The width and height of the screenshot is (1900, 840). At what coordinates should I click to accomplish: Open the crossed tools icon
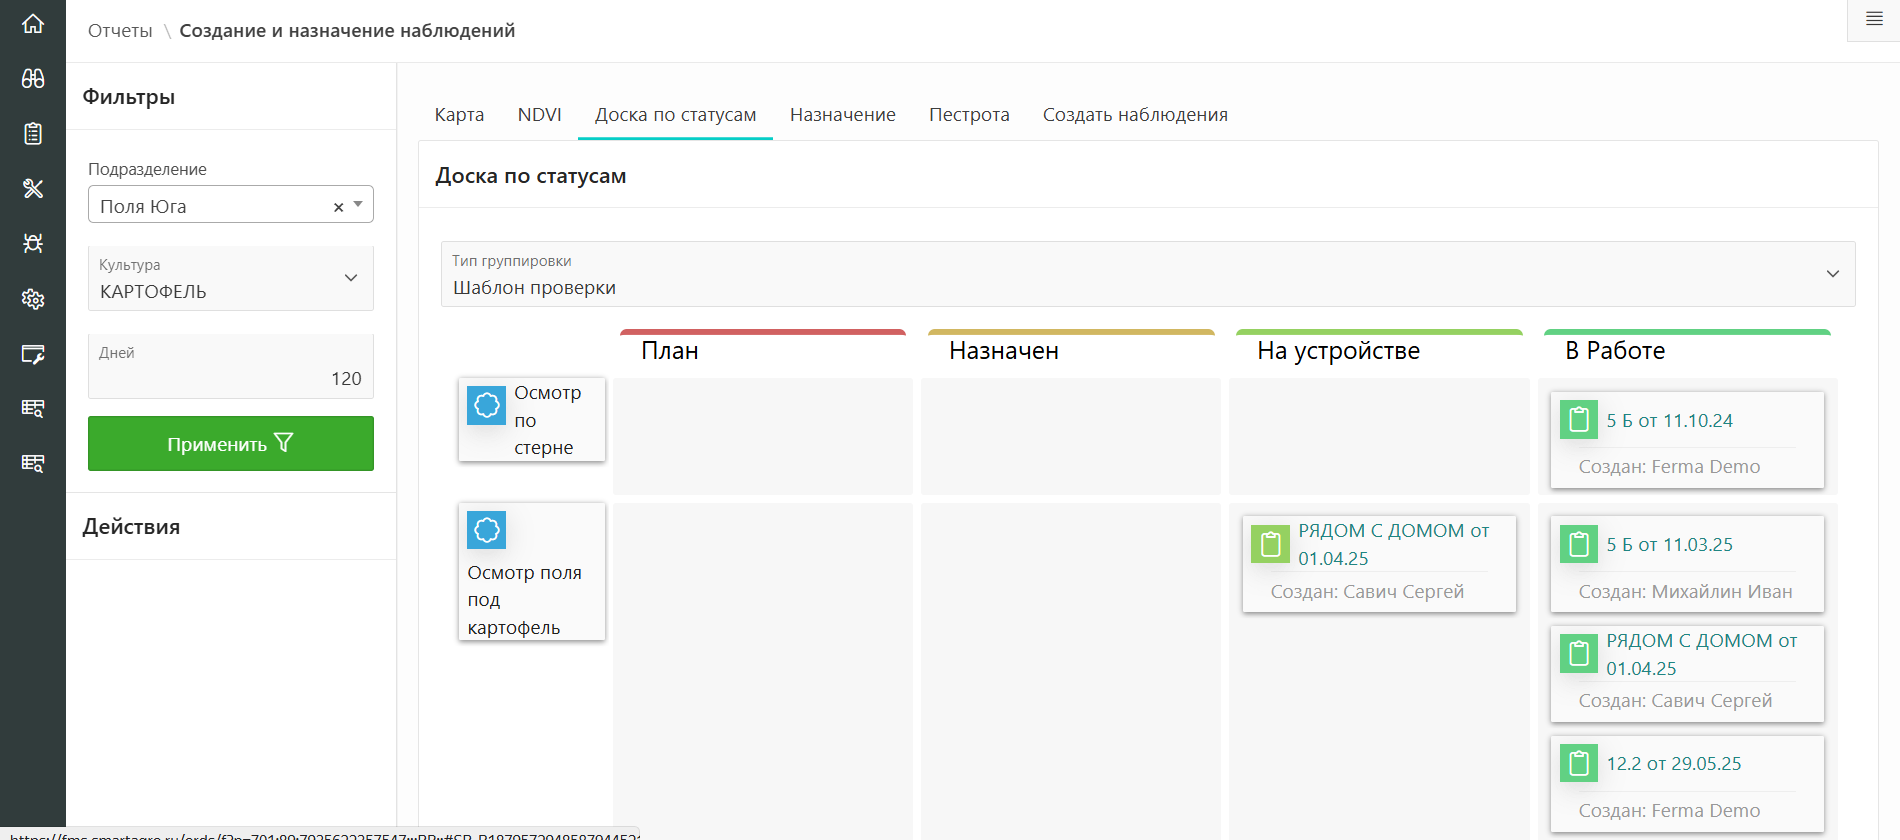pos(33,188)
